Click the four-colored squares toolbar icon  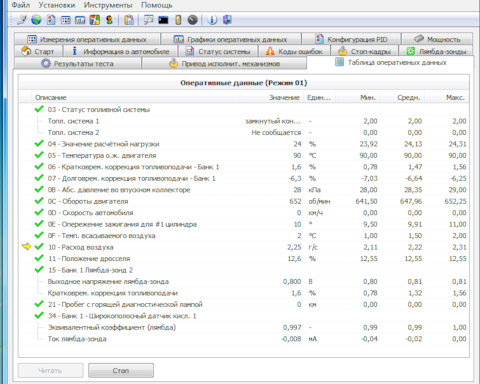coord(95,20)
